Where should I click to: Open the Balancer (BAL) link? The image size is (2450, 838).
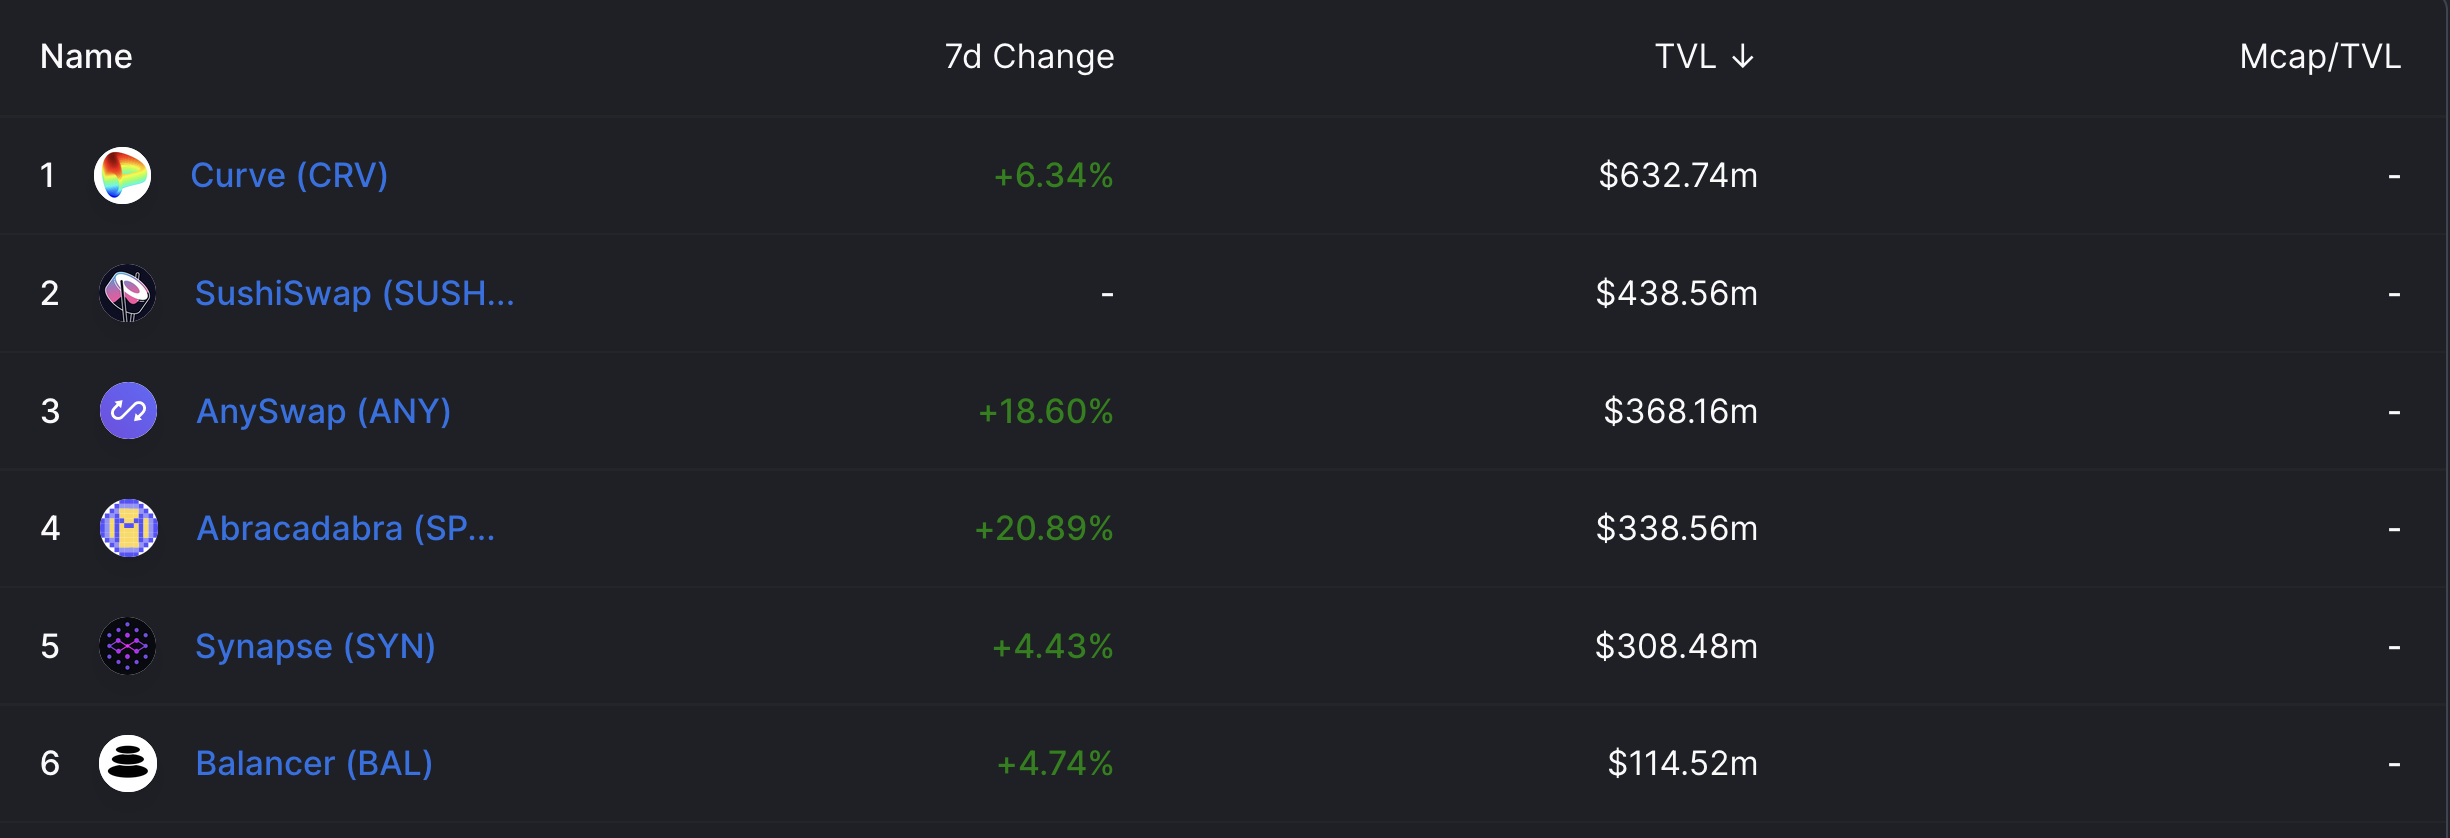pos(314,764)
